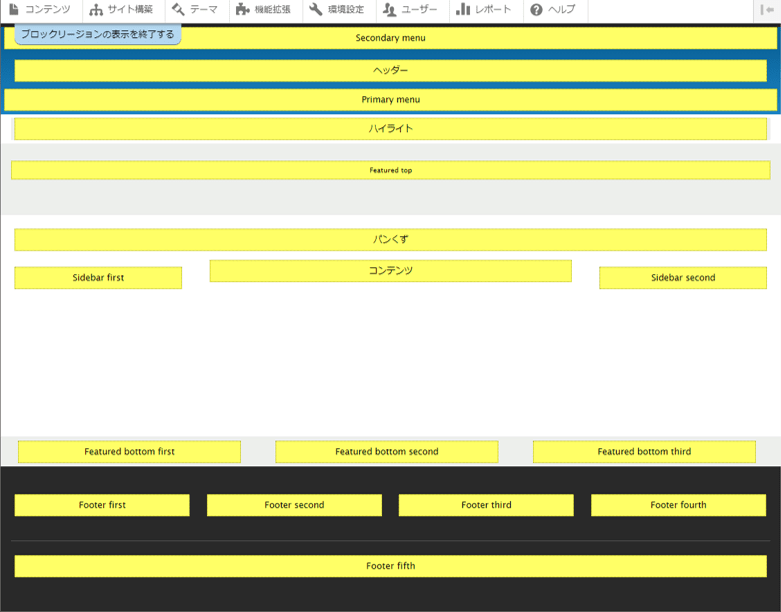
Task: Click the ブロックリージョンの表示を終了する link
Action: (97, 35)
